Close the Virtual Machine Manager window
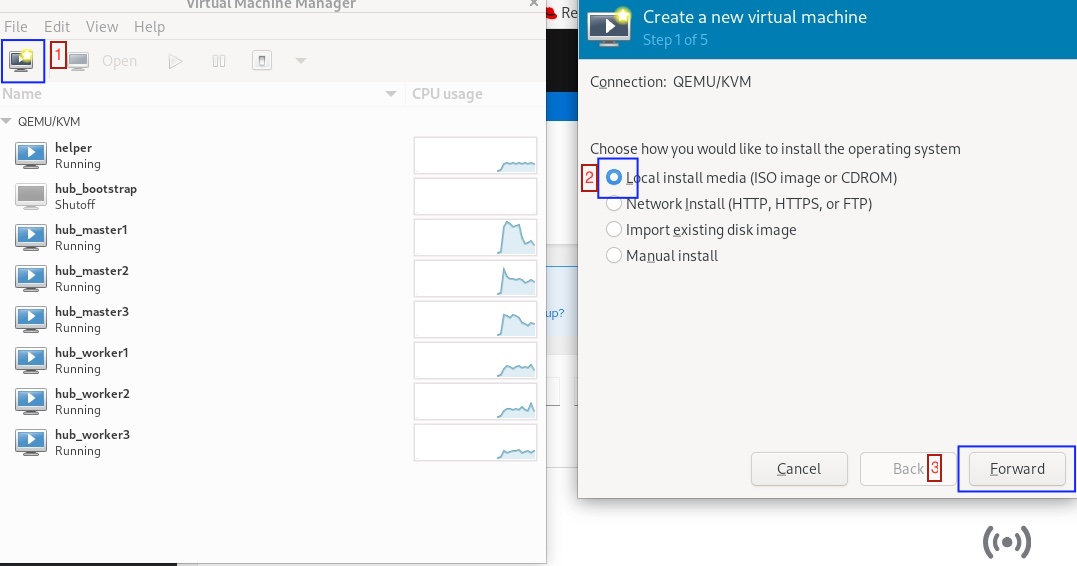The image size is (1077, 566). pos(534,3)
